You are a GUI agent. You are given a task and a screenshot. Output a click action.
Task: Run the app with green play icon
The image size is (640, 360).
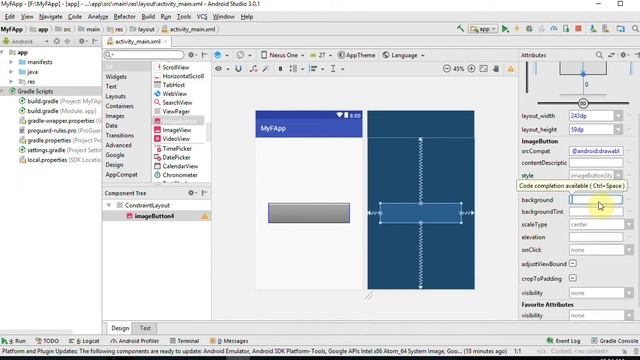click(505, 29)
